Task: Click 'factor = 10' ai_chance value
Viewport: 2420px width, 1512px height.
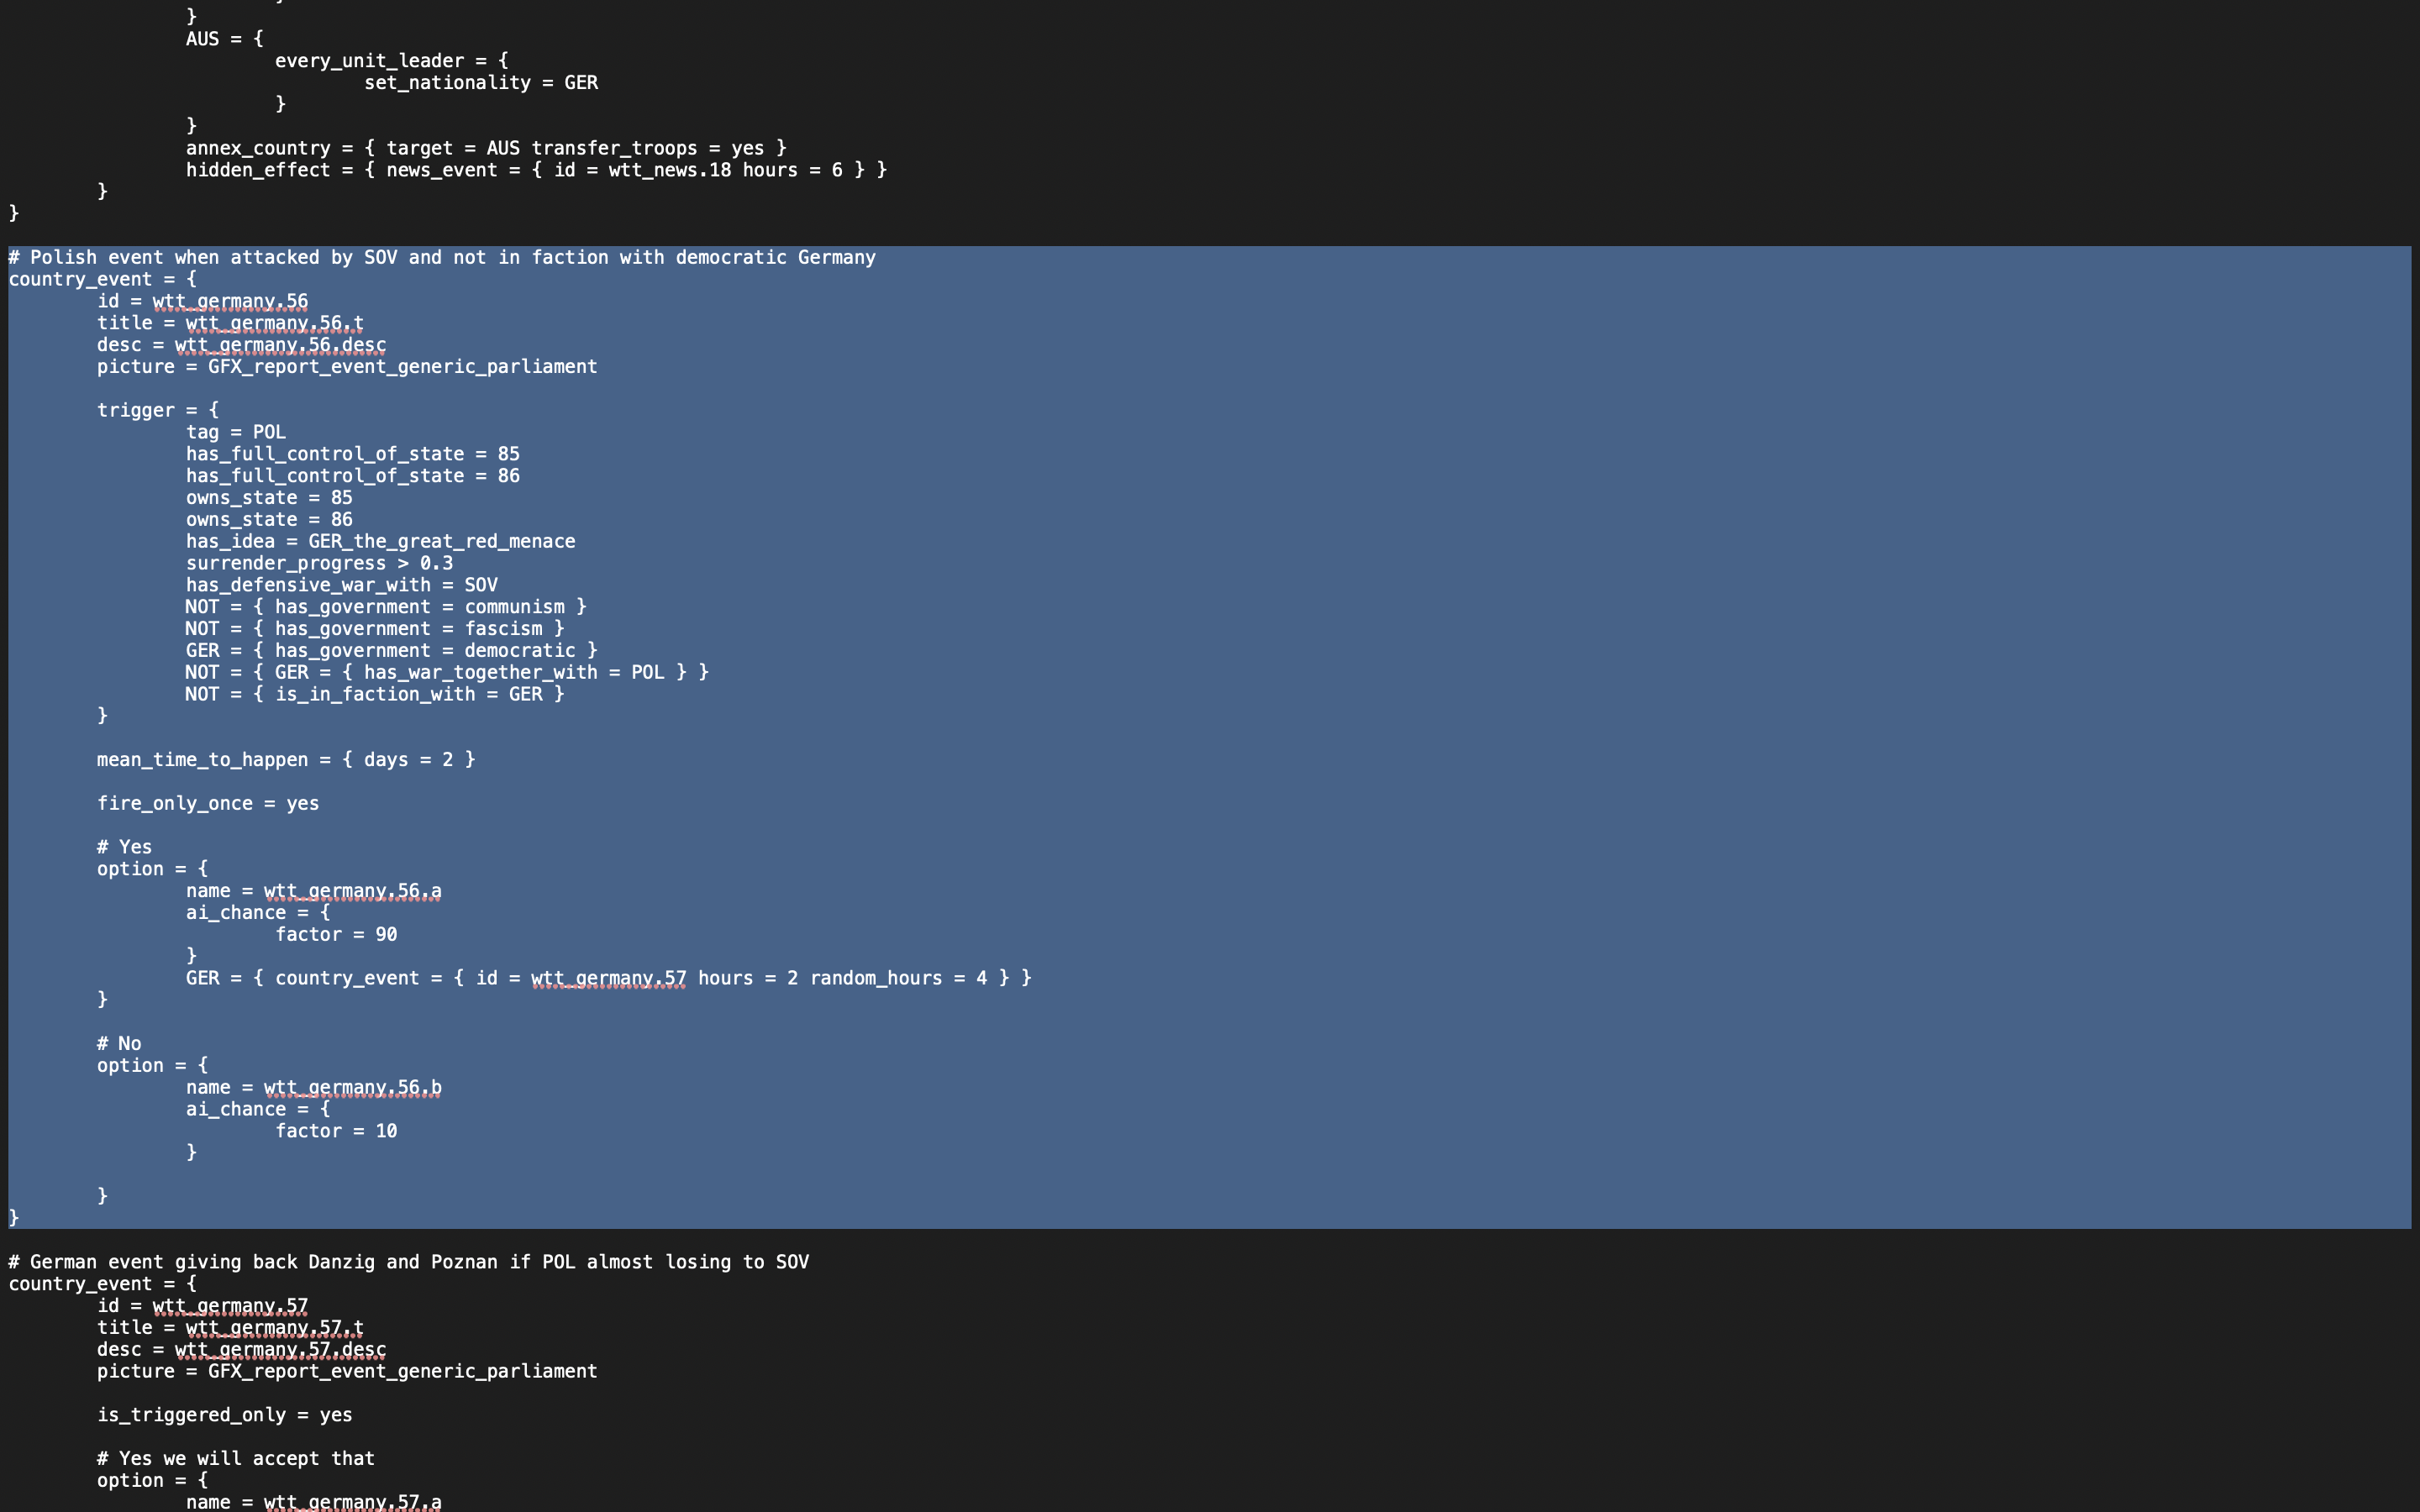Action: click(x=336, y=1131)
